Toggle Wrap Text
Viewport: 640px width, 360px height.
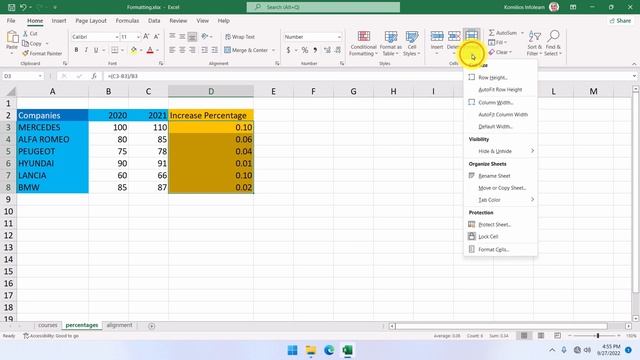(240, 37)
